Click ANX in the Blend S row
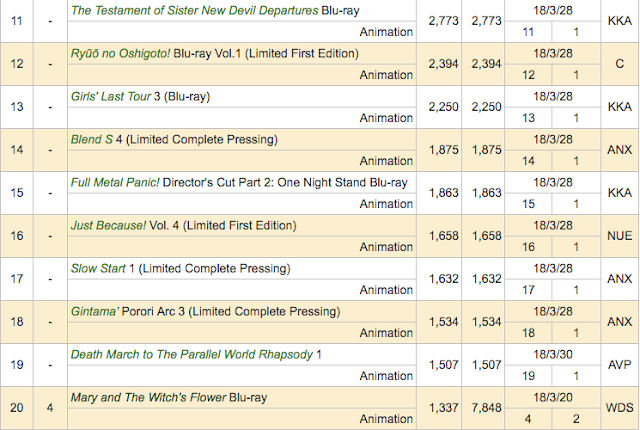The height and width of the screenshot is (430, 640). [620, 150]
